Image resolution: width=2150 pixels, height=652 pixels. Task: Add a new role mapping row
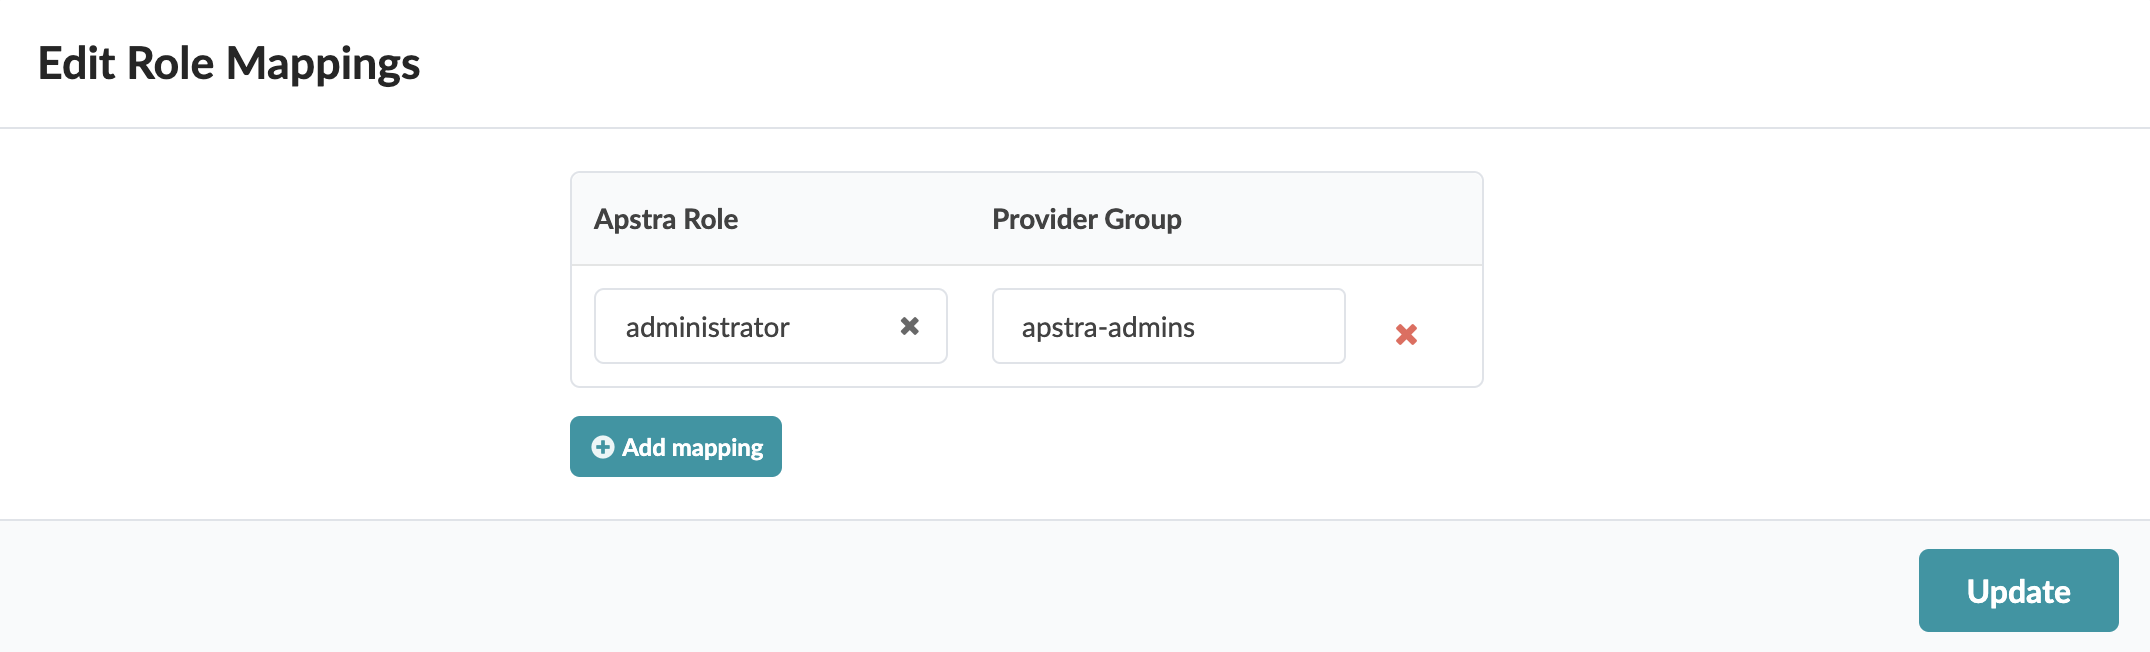click(x=676, y=447)
